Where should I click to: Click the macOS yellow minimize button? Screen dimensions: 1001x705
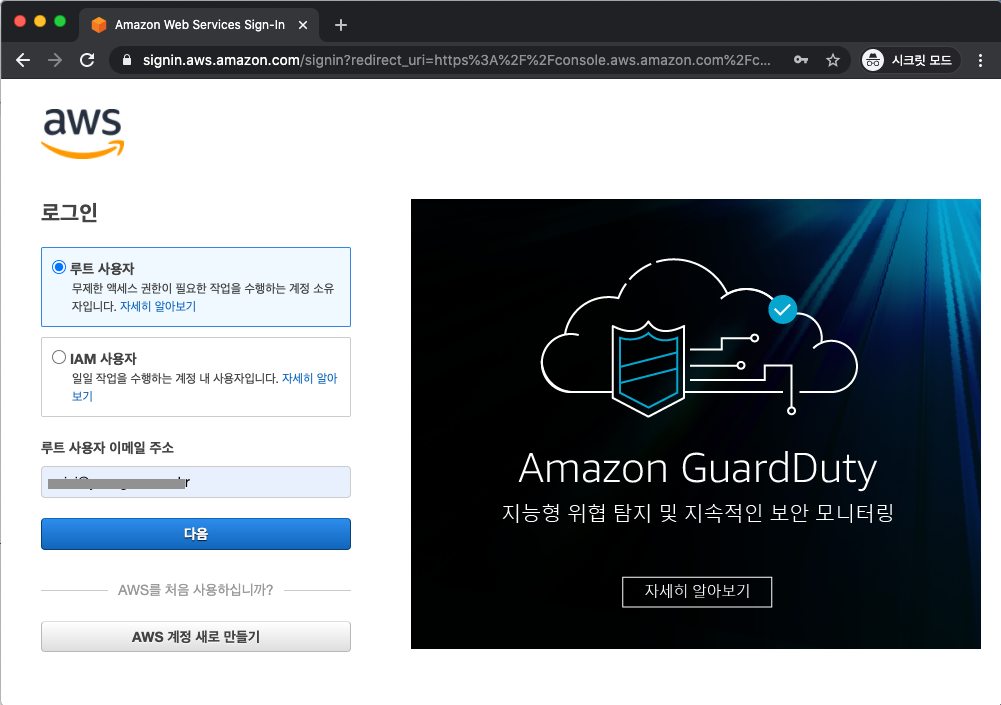pyautogui.click(x=40, y=21)
